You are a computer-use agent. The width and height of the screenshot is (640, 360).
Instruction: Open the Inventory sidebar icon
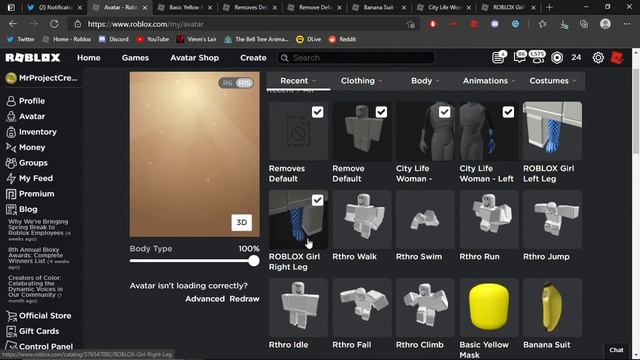[11, 132]
